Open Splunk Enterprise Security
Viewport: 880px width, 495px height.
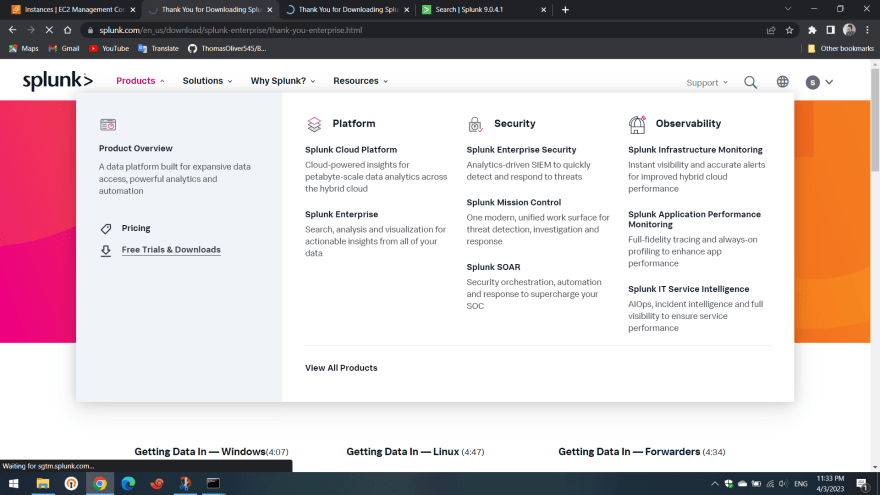coord(521,150)
